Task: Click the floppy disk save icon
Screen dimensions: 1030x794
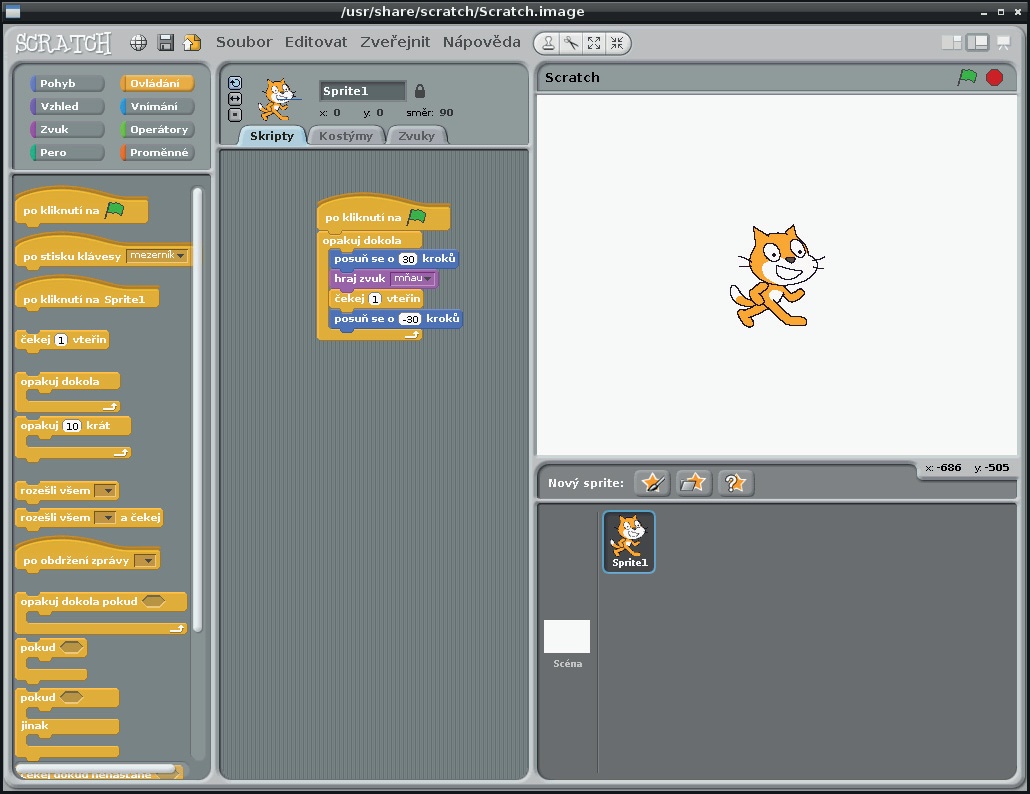Action: (x=166, y=43)
